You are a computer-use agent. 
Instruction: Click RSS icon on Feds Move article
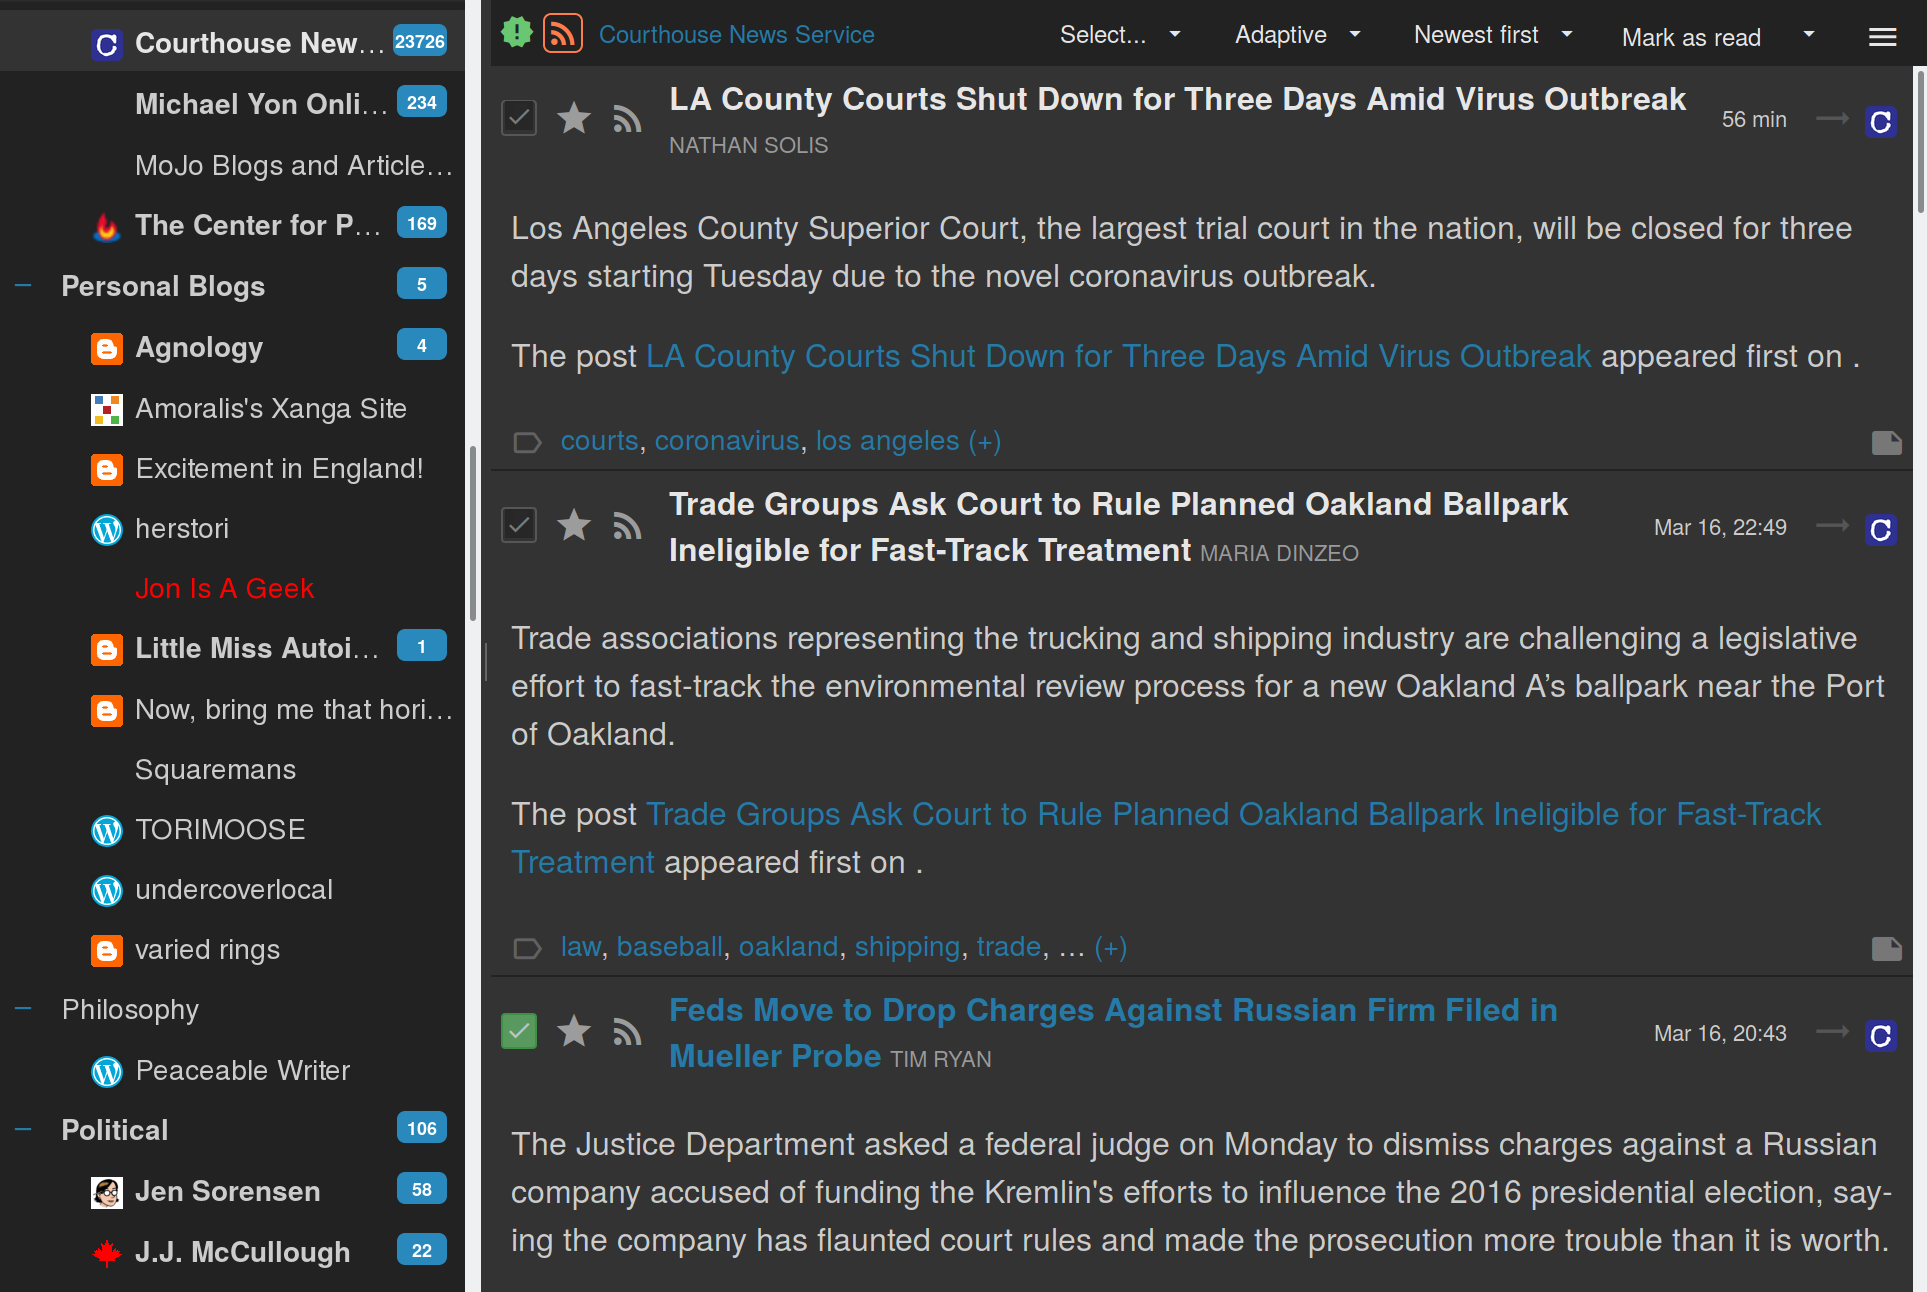(x=627, y=1031)
